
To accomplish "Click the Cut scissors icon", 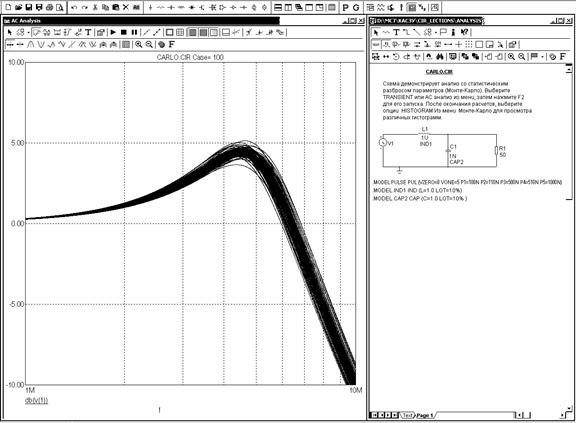I will (x=95, y=7).
